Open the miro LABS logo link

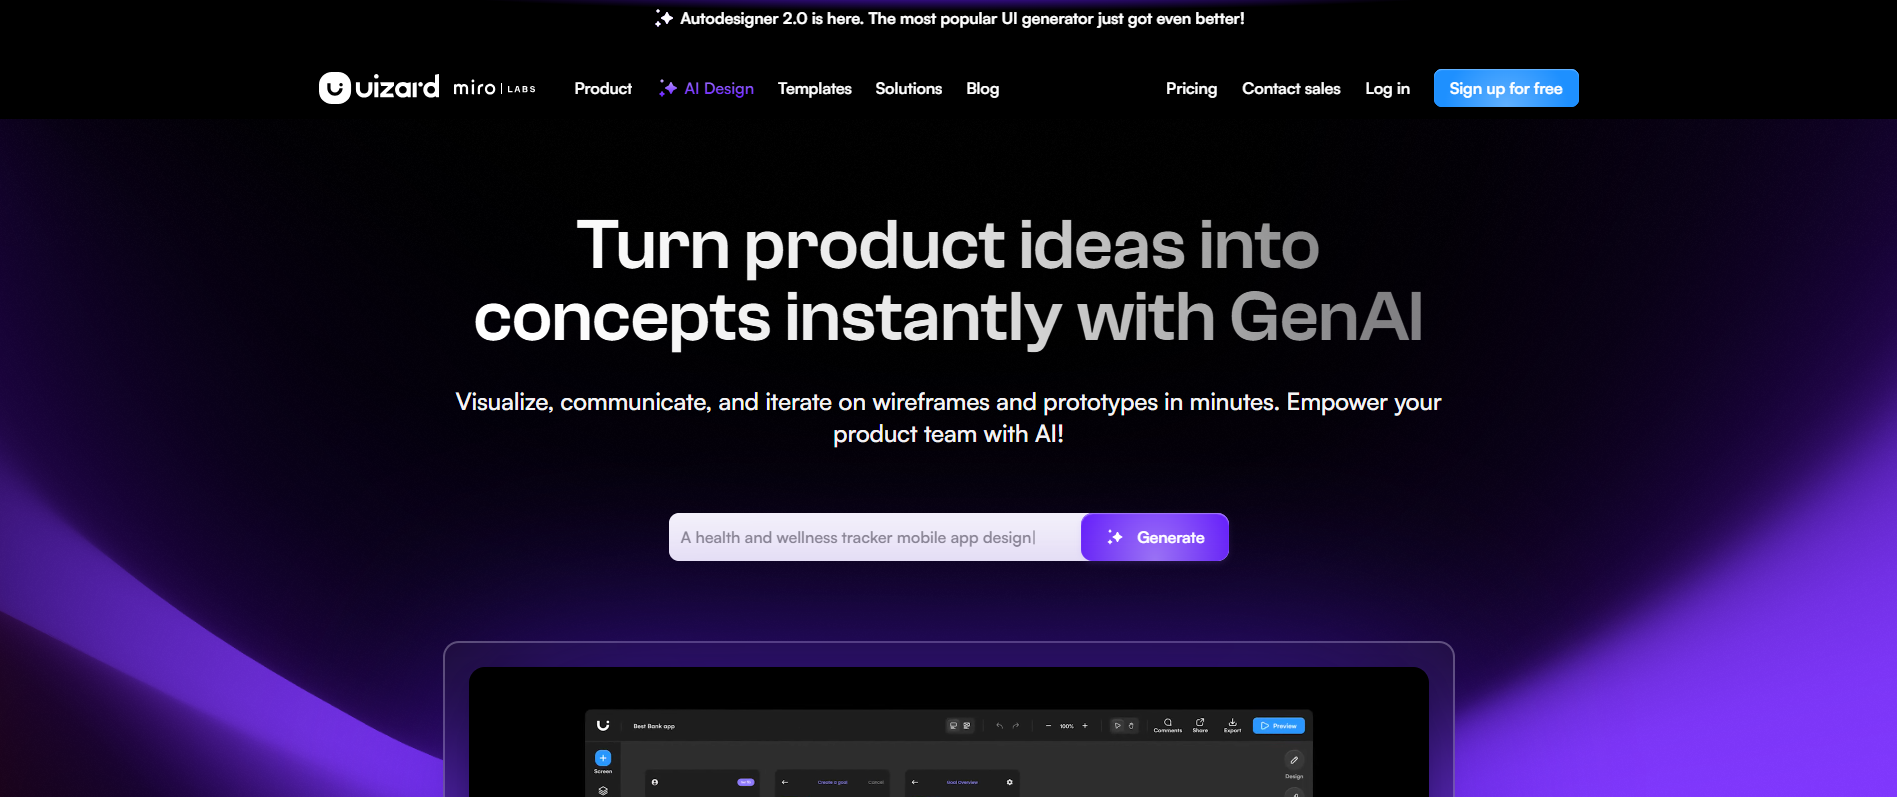click(x=494, y=88)
